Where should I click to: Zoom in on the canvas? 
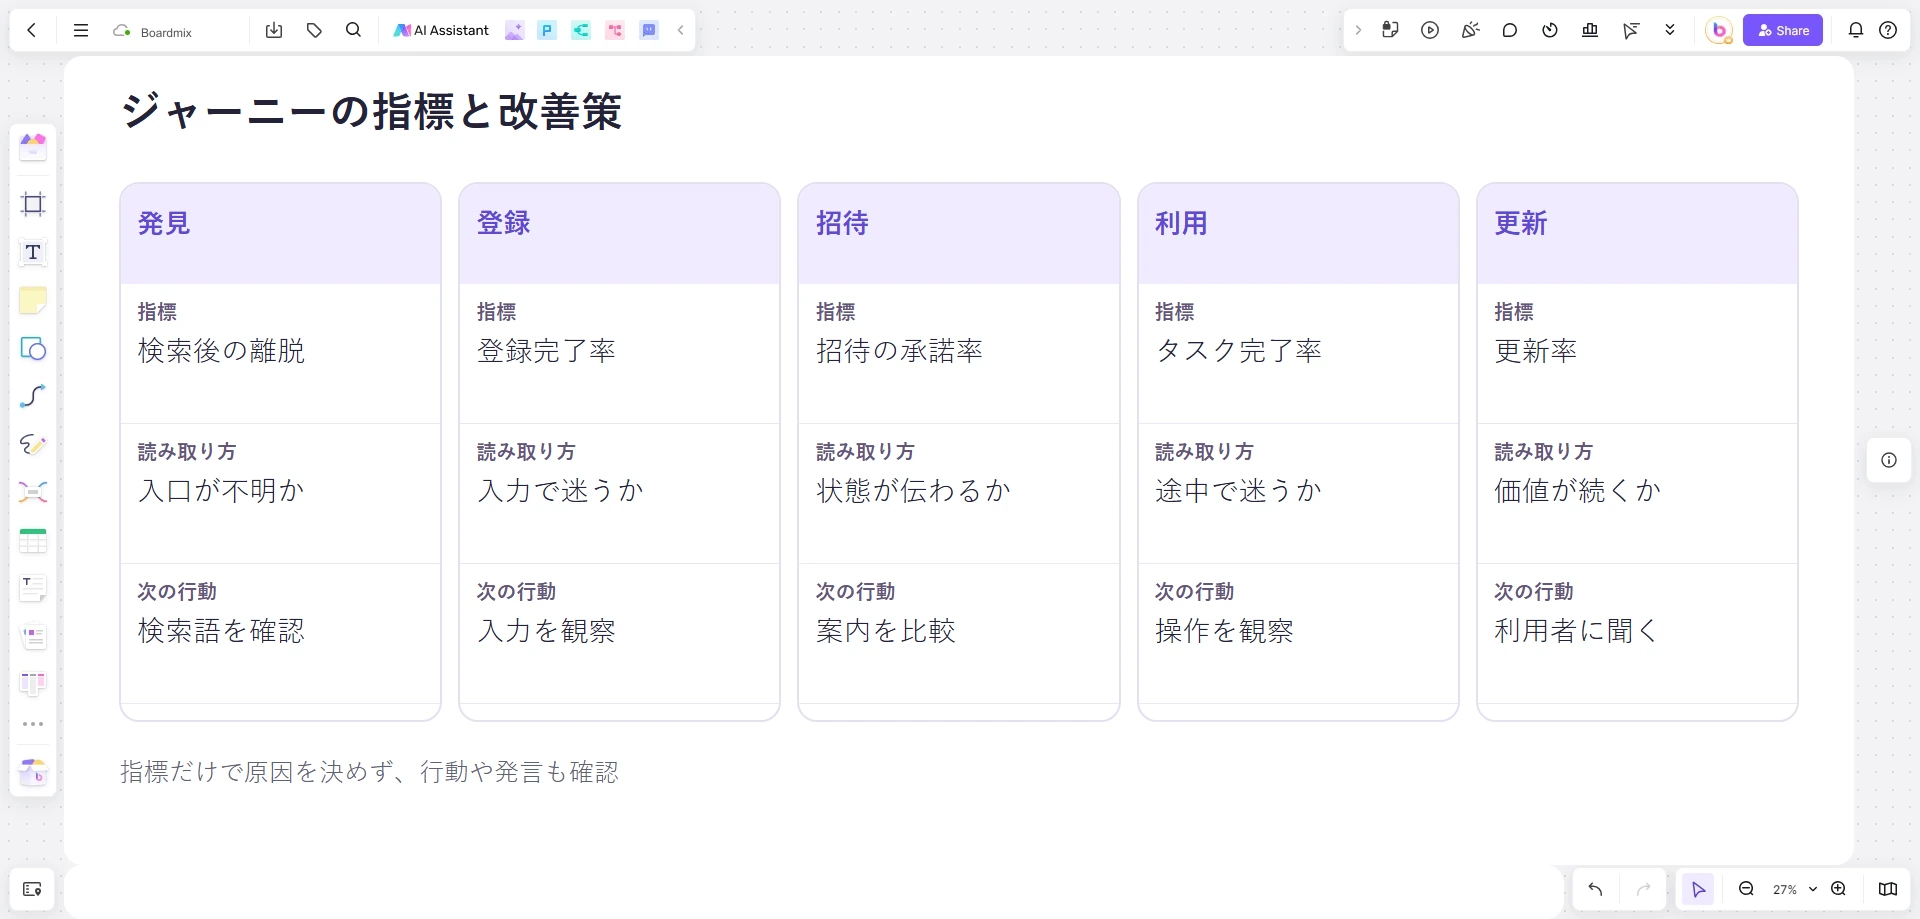pyautogui.click(x=1838, y=889)
